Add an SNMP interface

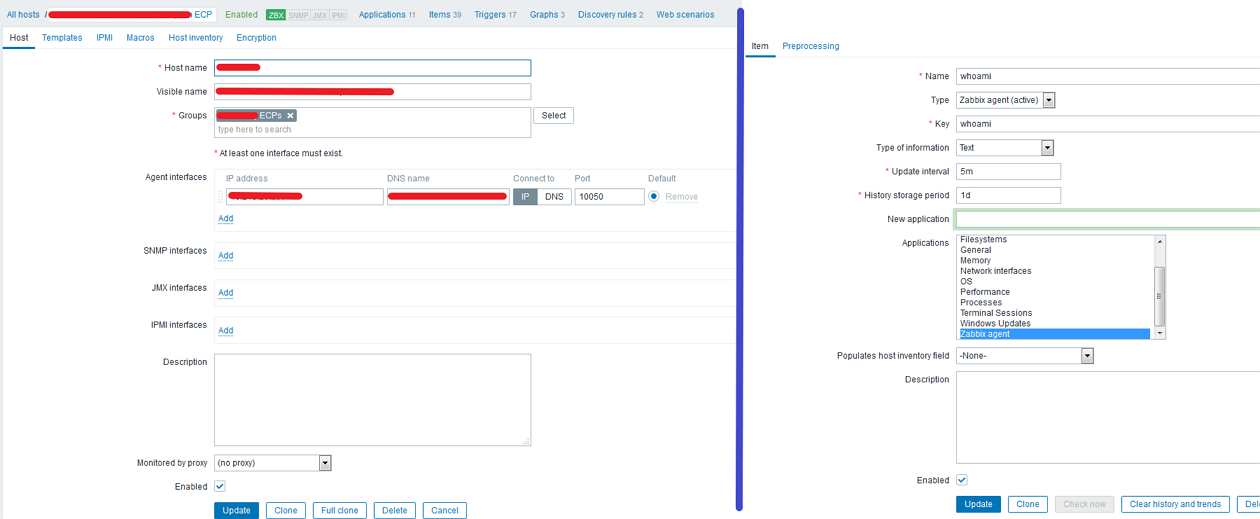tap(226, 255)
